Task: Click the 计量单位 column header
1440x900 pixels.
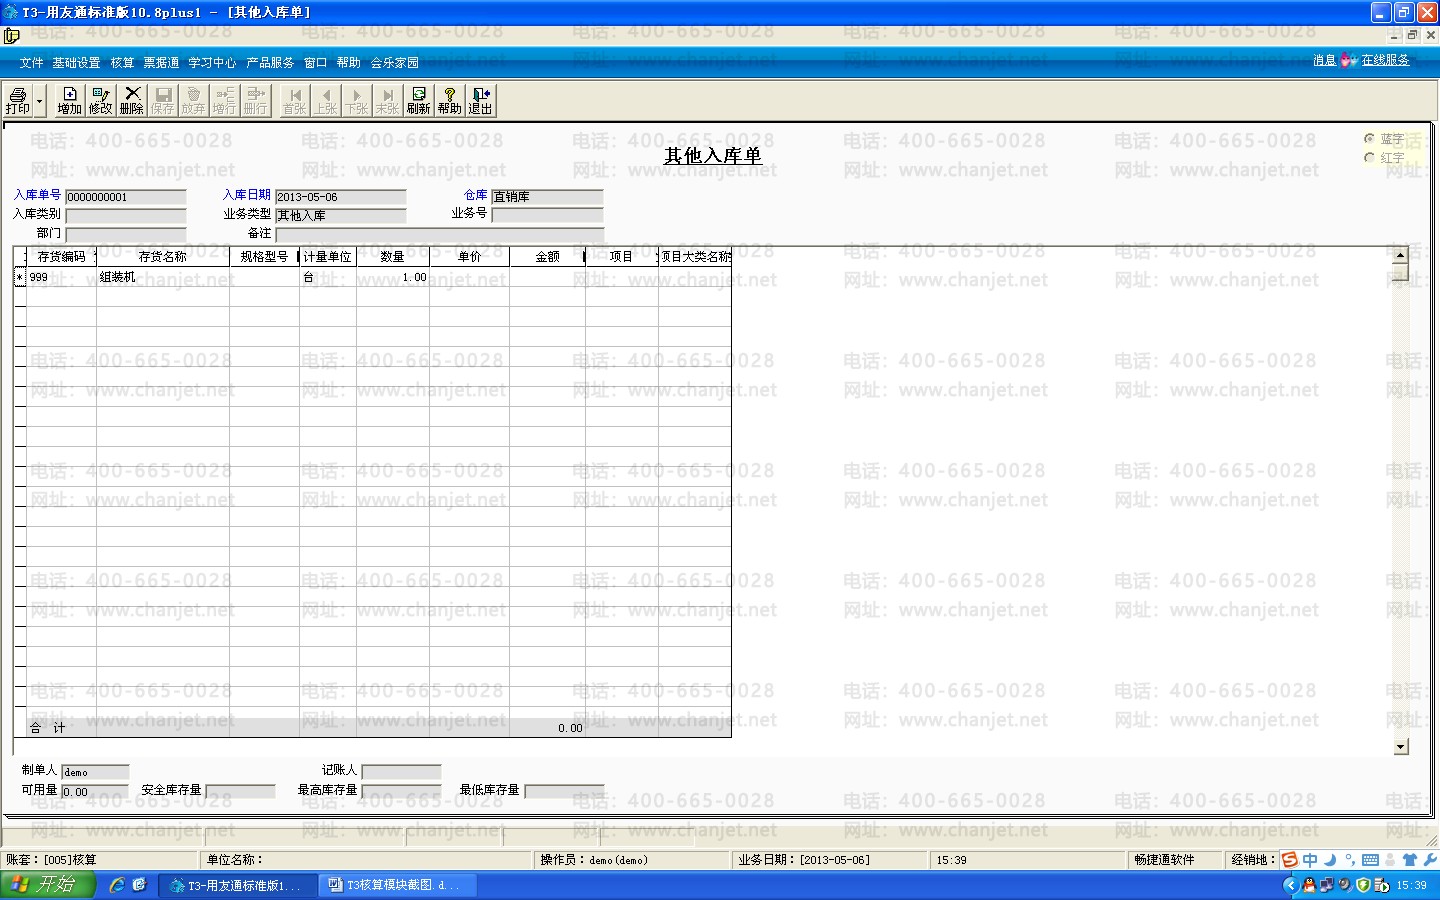Action: click(327, 257)
